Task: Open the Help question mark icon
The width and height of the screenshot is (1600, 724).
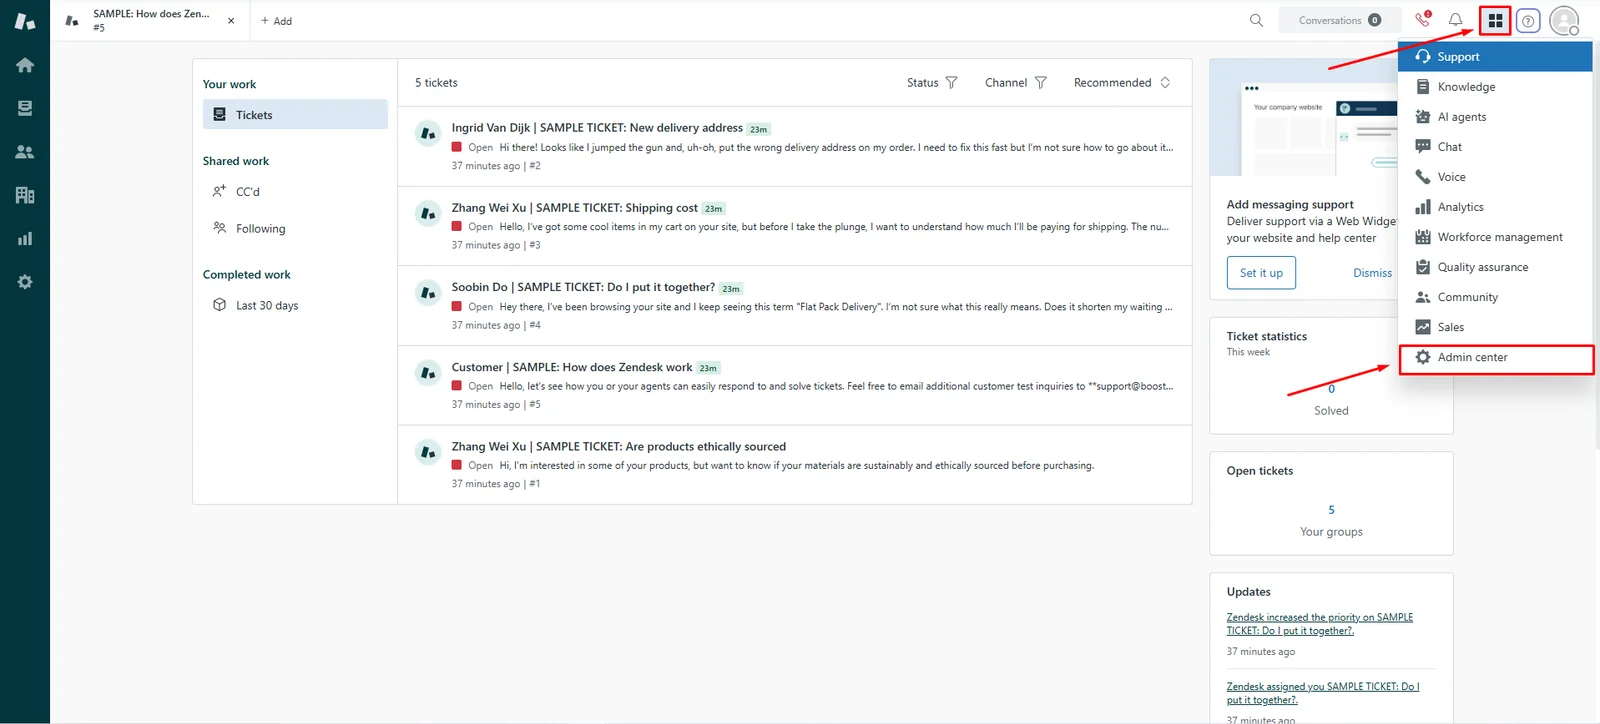Action: pos(1528,21)
